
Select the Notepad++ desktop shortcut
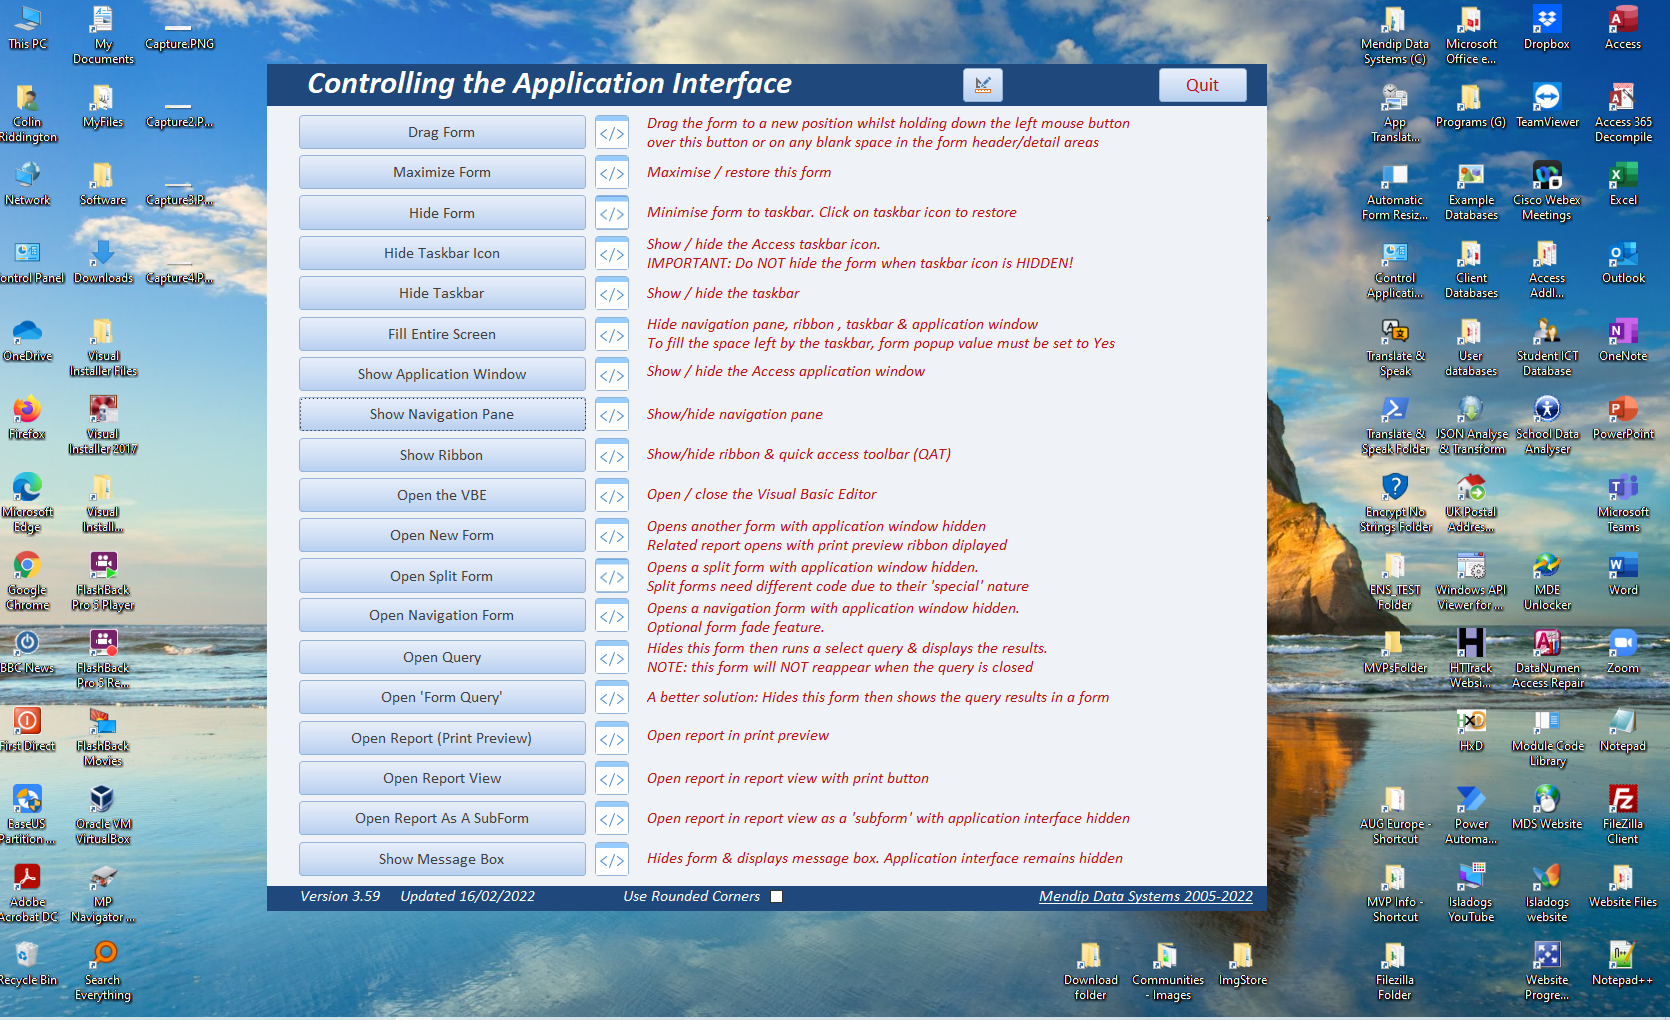coord(1623,963)
